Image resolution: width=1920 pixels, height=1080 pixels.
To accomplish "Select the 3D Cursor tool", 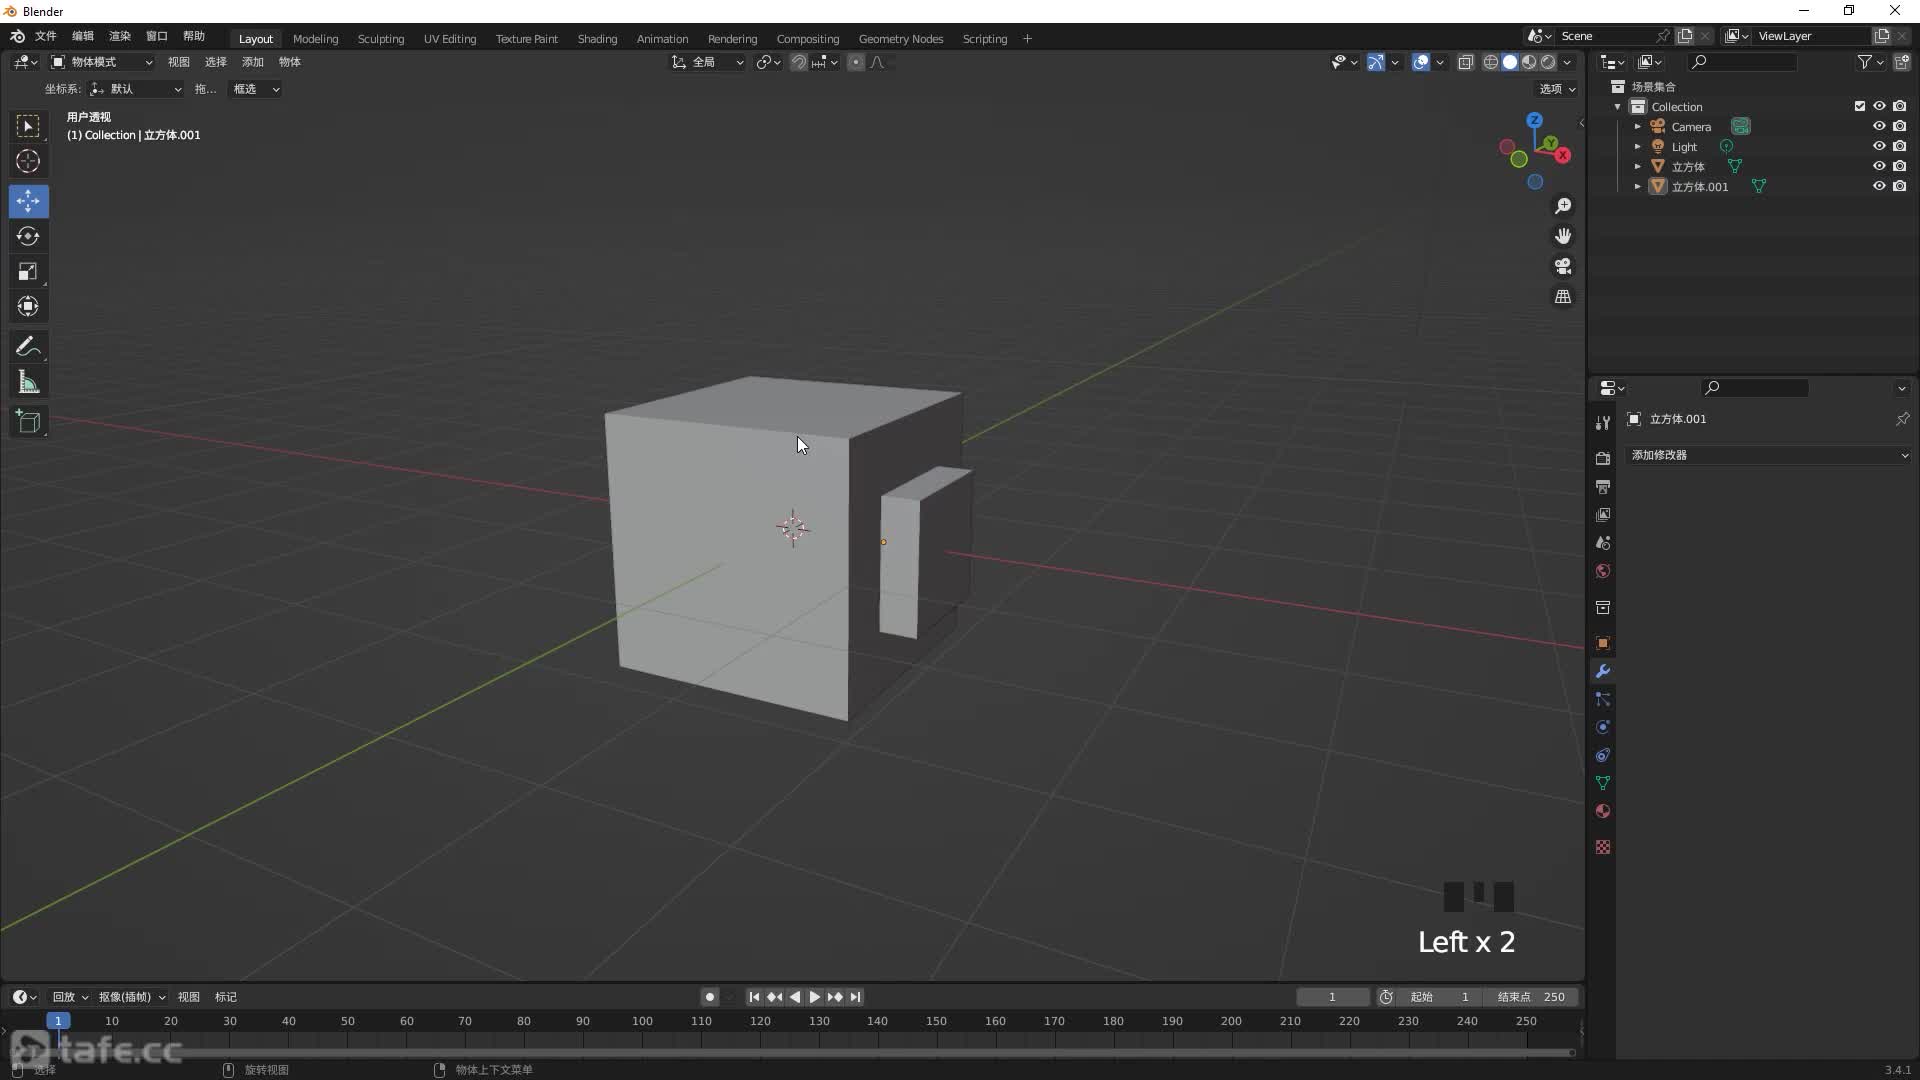I will click(28, 161).
